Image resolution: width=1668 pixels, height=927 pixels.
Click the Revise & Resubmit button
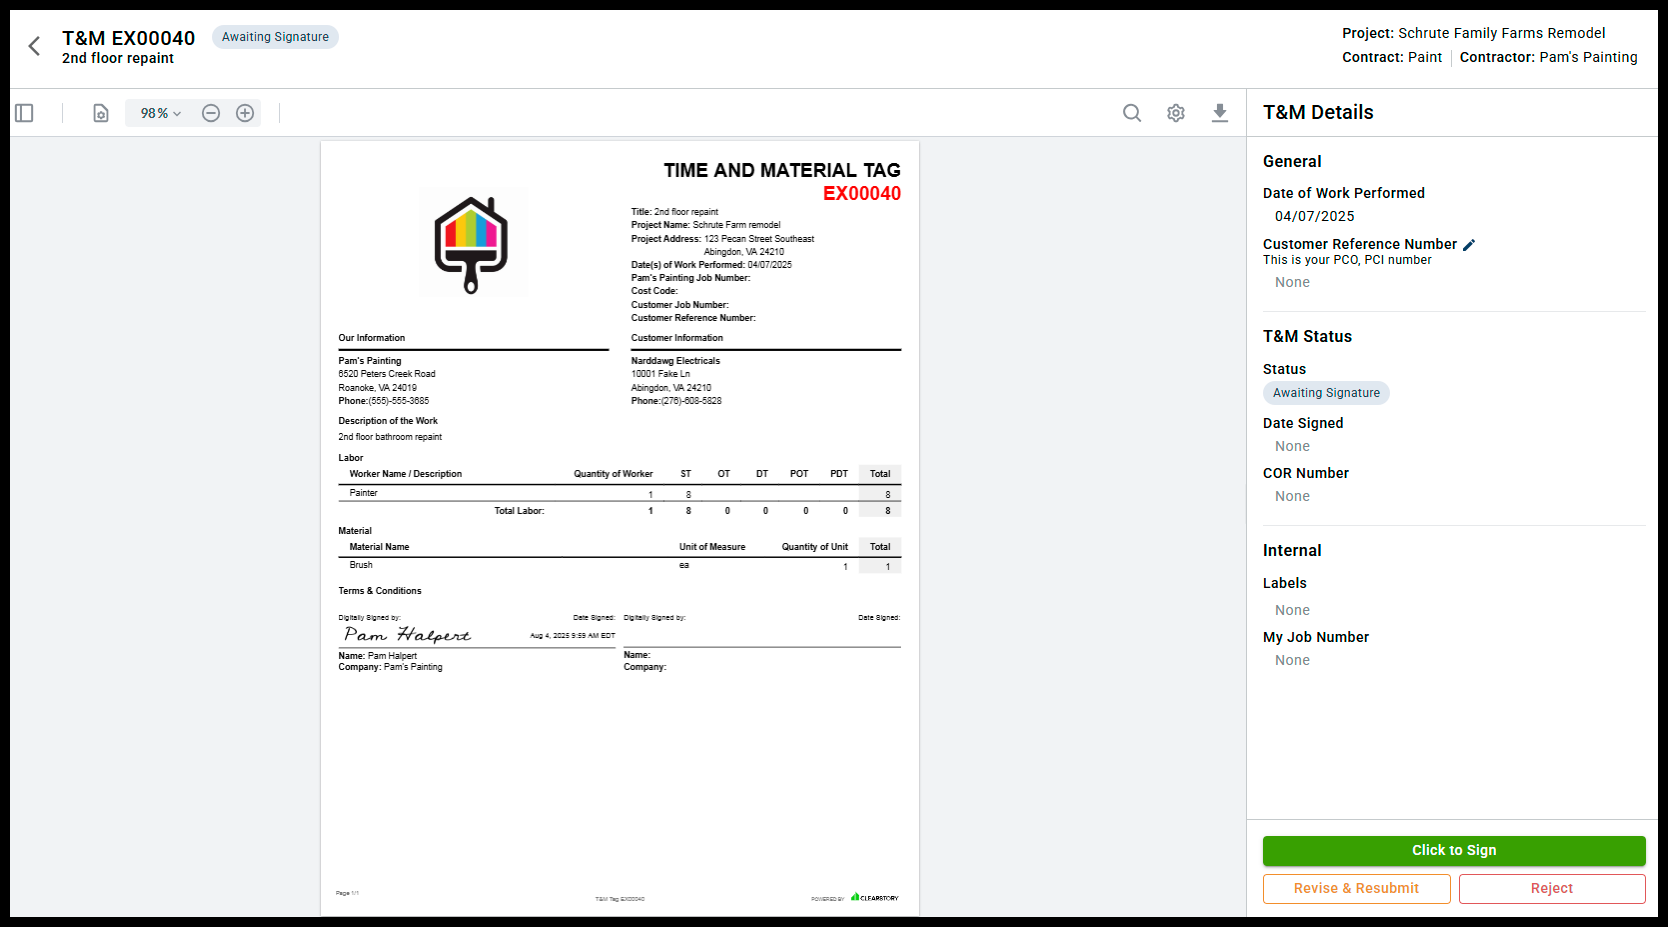click(1356, 888)
